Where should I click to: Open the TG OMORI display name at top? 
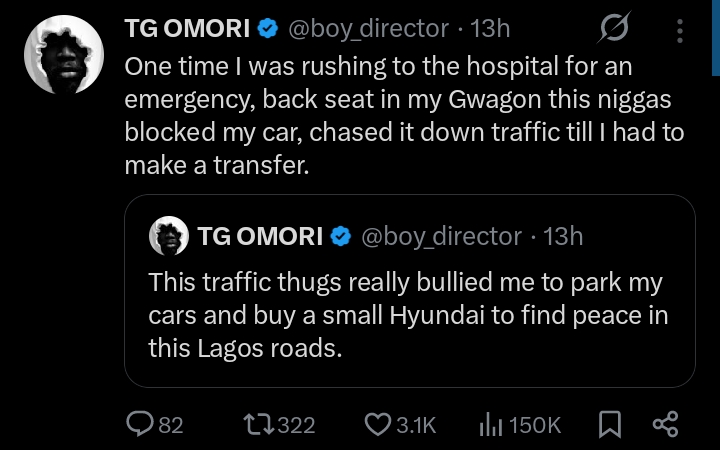(x=185, y=29)
